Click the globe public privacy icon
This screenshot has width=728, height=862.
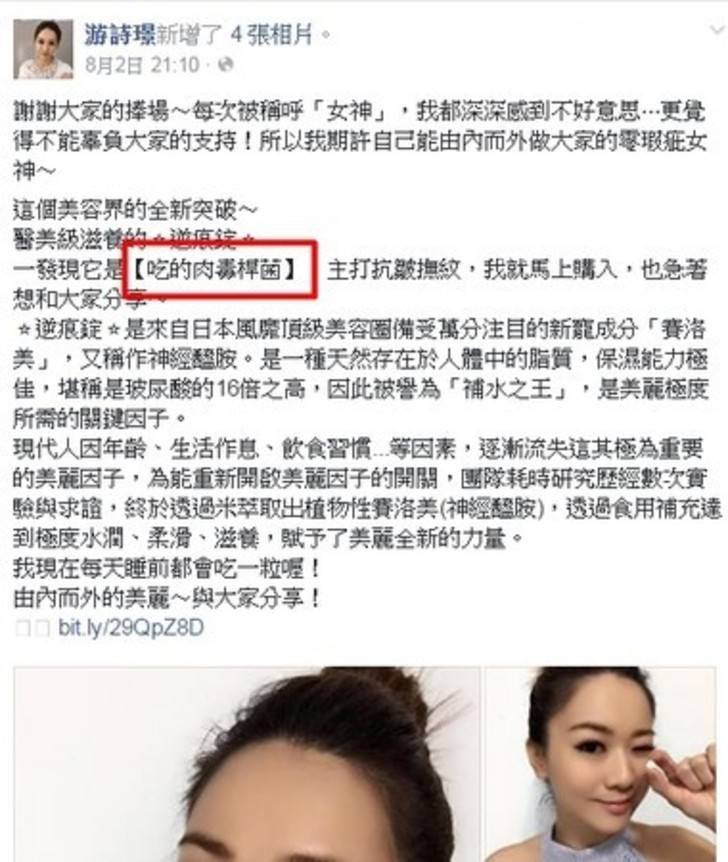pos(225,65)
